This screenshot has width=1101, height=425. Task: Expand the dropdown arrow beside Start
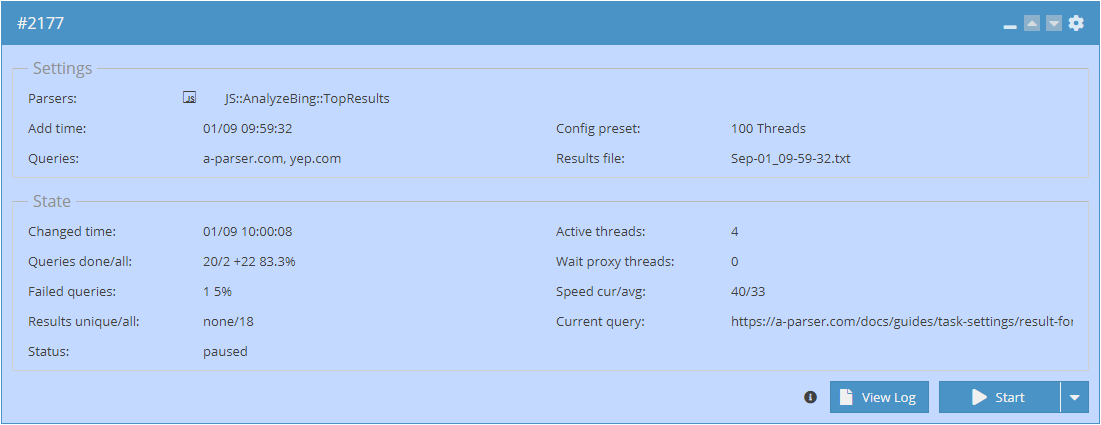pos(1074,397)
